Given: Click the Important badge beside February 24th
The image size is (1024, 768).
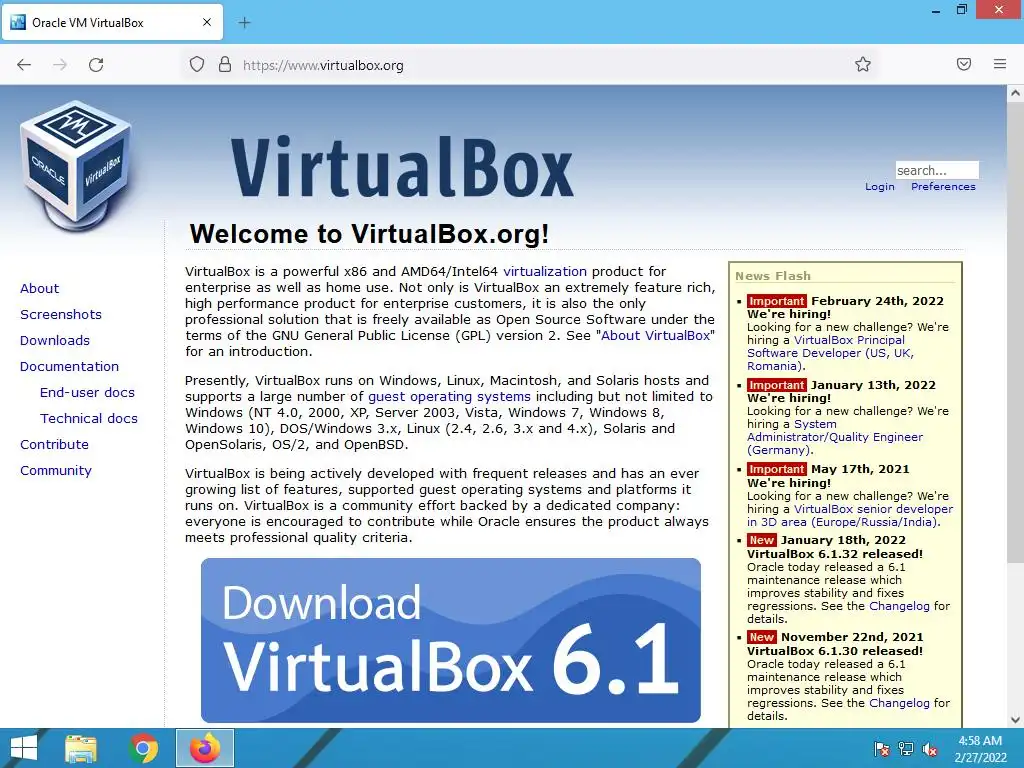Looking at the screenshot, I should coord(776,301).
